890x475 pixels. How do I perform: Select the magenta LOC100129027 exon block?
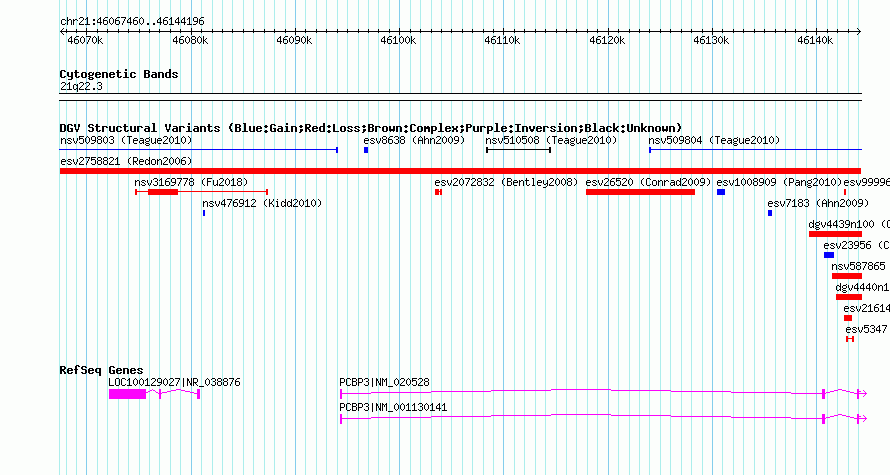click(128, 394)
